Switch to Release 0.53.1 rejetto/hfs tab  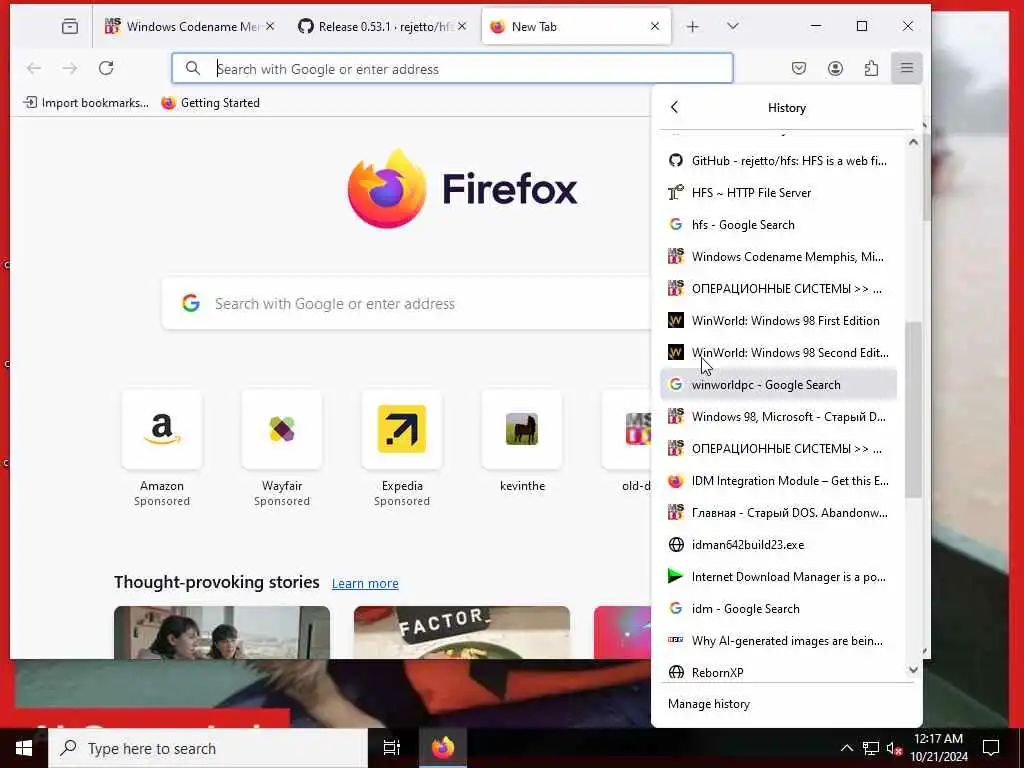tap(382, 27)
